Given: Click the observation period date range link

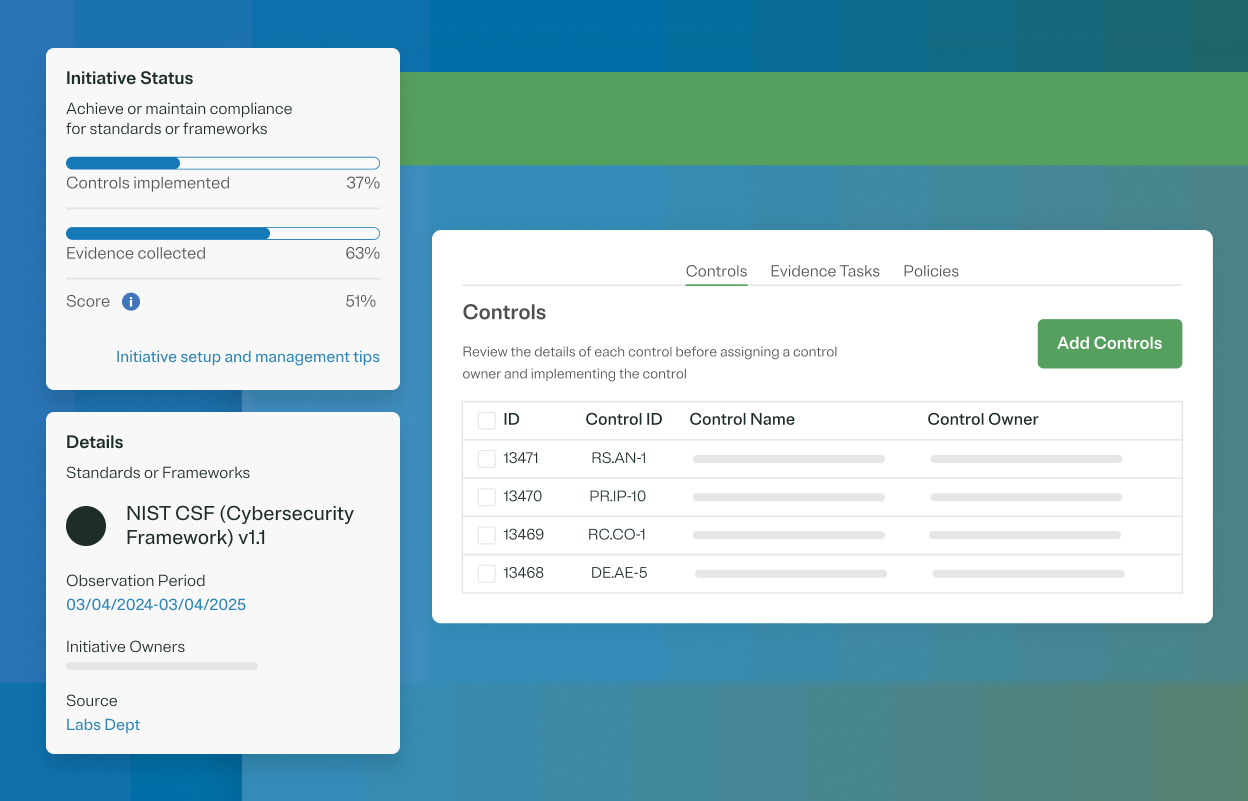Looking at the screenshot, I should [155, 604].
